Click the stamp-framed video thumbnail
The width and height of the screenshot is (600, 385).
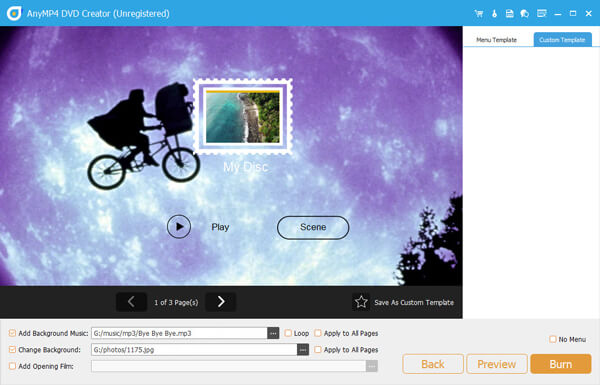click(243, 117)
